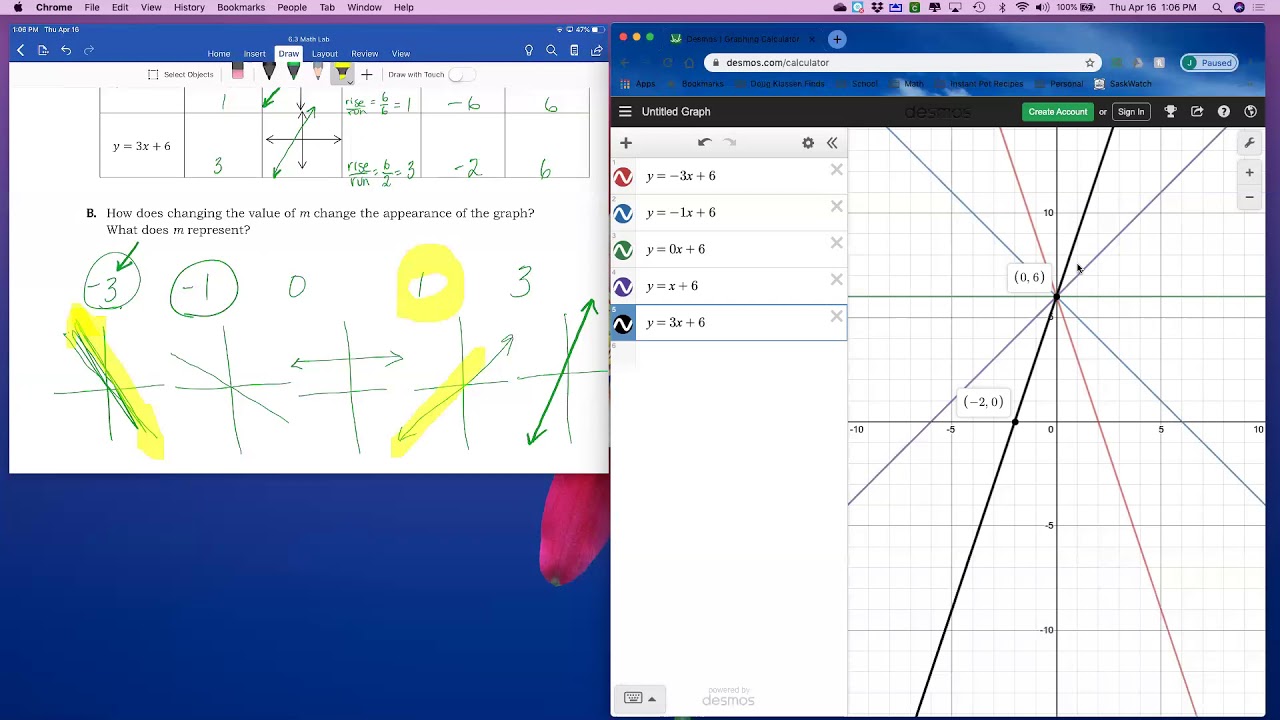Screen dimensions: 1280x720
Task: Open the Math bookmark folder
Action: click(x=907, y=84)
